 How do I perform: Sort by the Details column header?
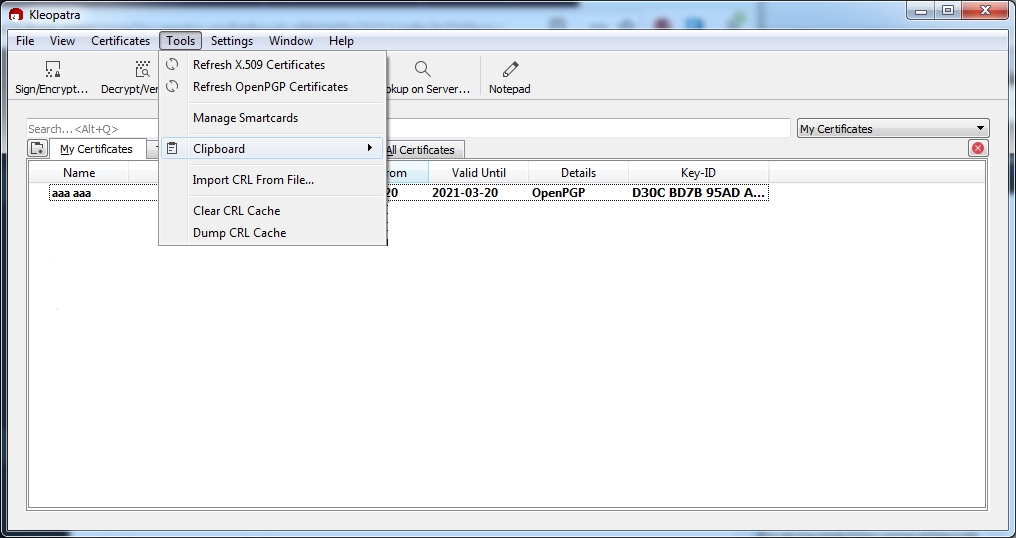[x=579, y=173]
